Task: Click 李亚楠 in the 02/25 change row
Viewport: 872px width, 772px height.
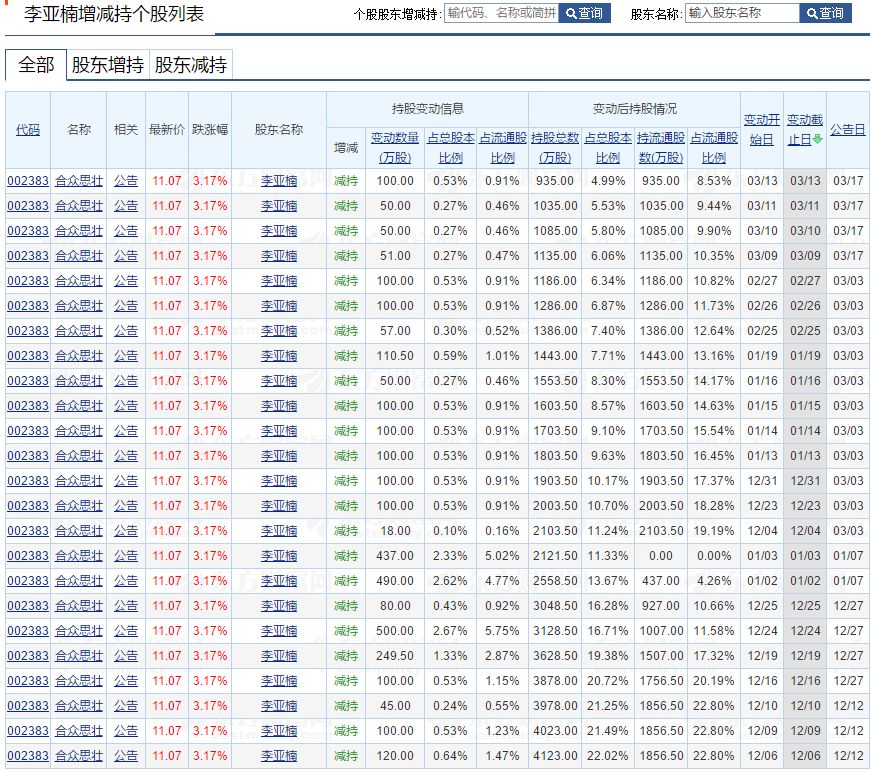Action: [279, 331]
